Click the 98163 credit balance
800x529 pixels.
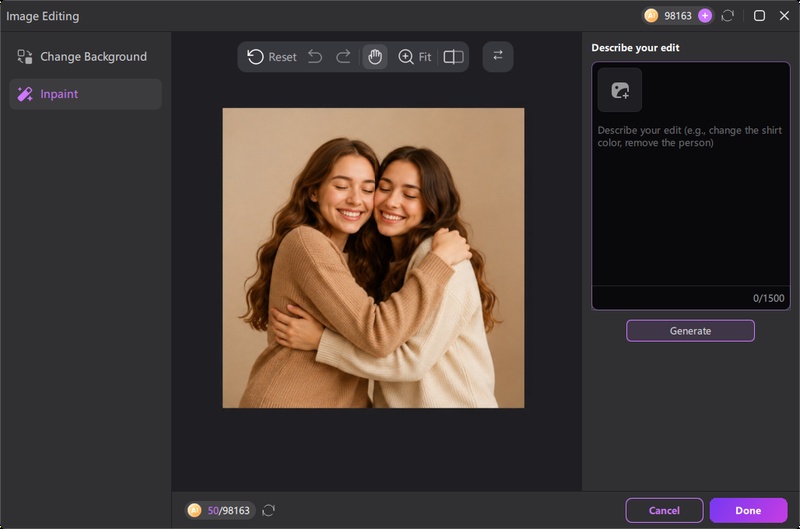coord(678,16)
